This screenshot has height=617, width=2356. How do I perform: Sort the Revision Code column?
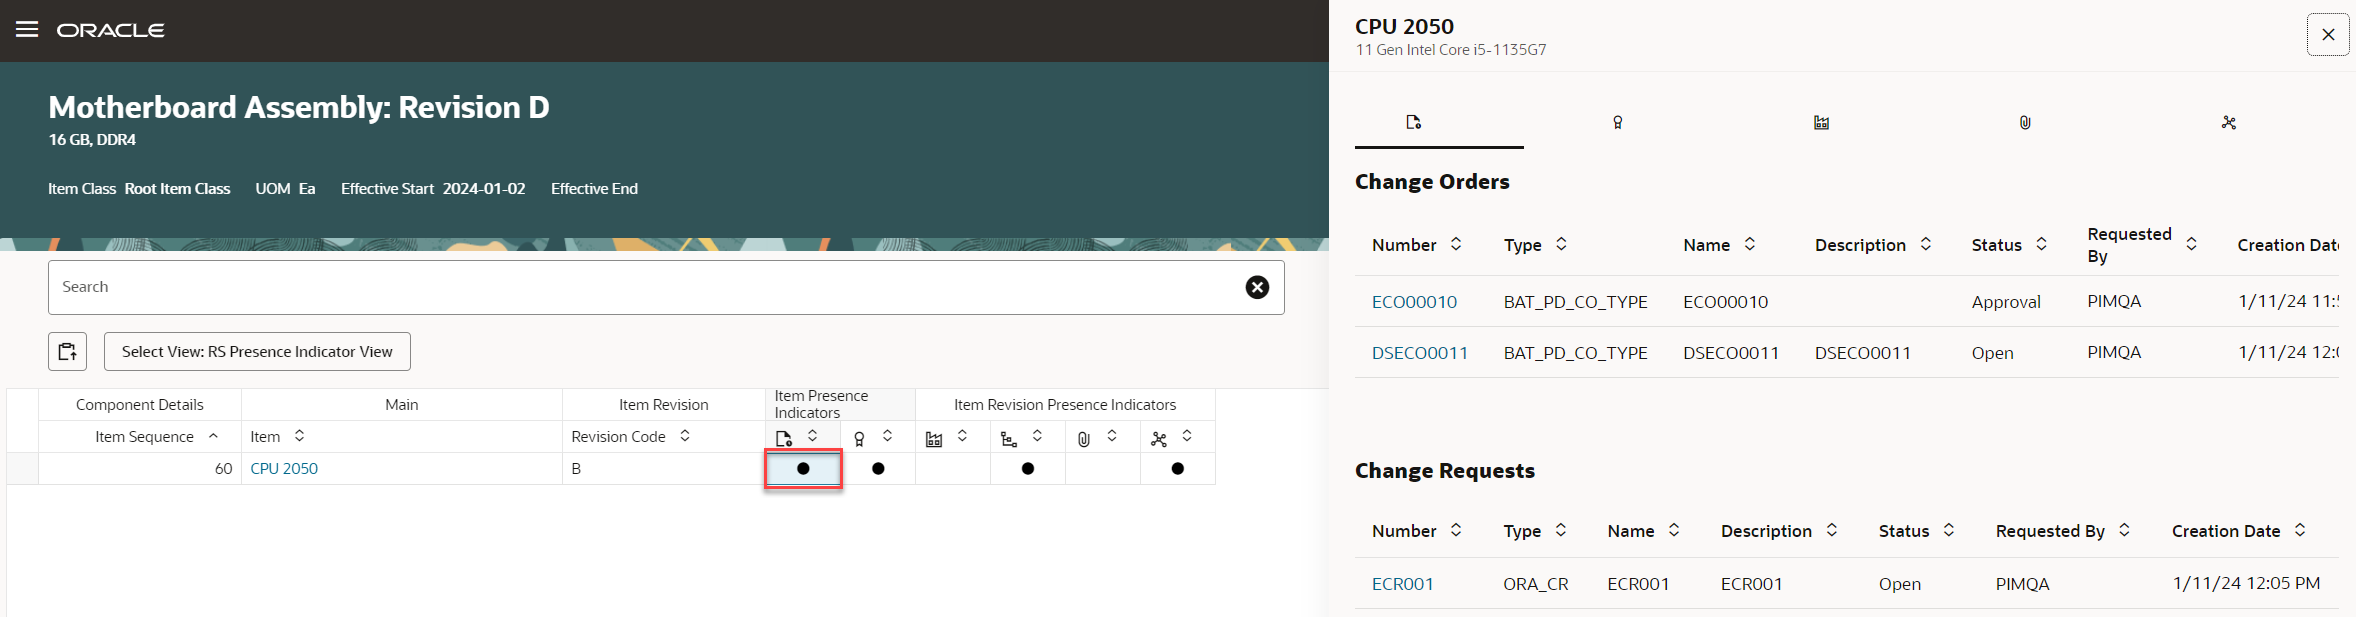point(685,436)
